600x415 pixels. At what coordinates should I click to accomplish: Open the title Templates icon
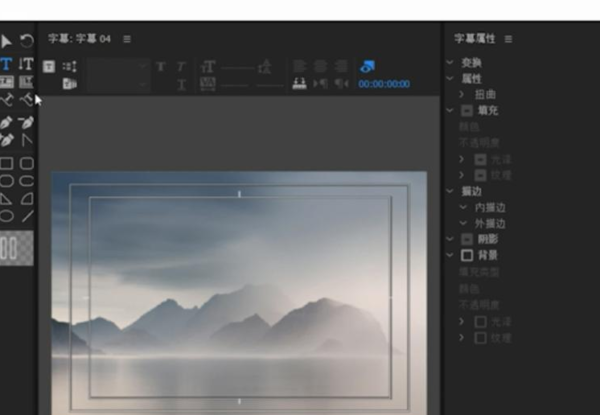click(70, 84)
